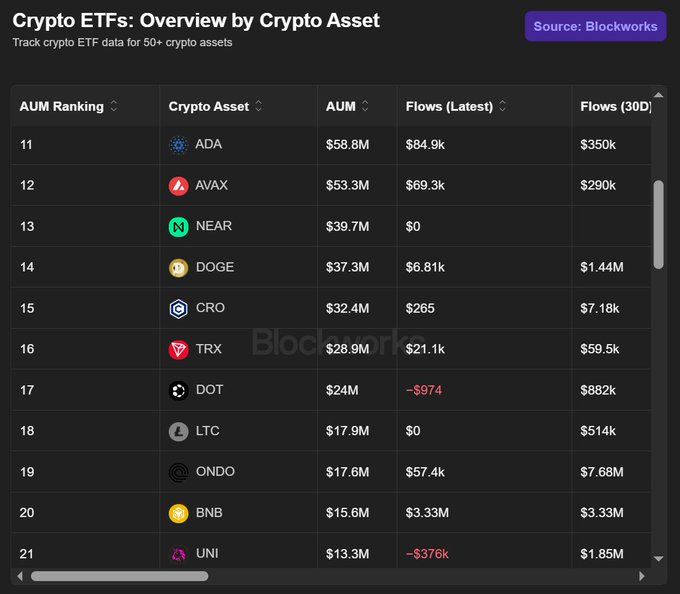
Task: Select the ADA asset name
Action: pyautogui.click(x=208, y=144)
